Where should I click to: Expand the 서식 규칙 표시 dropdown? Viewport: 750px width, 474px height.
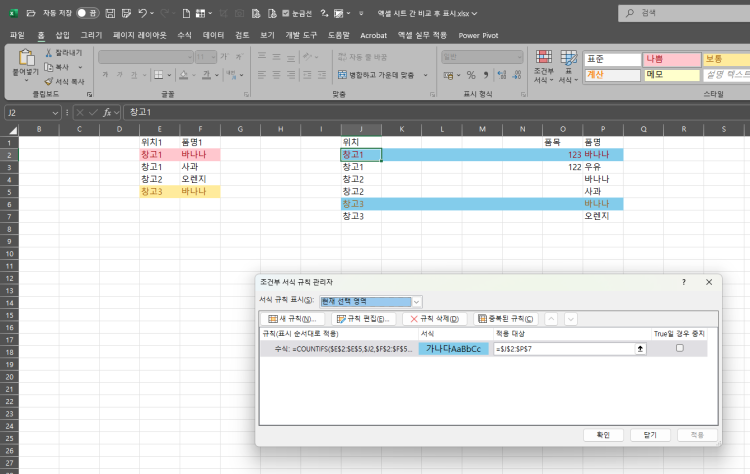tap(417, 301)
